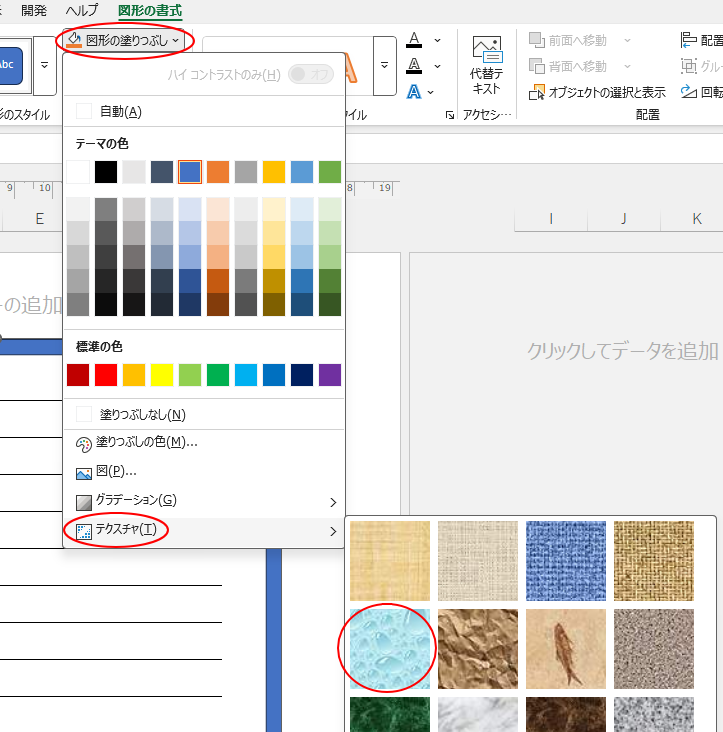Pick white theme color swatch
Screen dimensions: 723x732
click(x=78, y=172)
